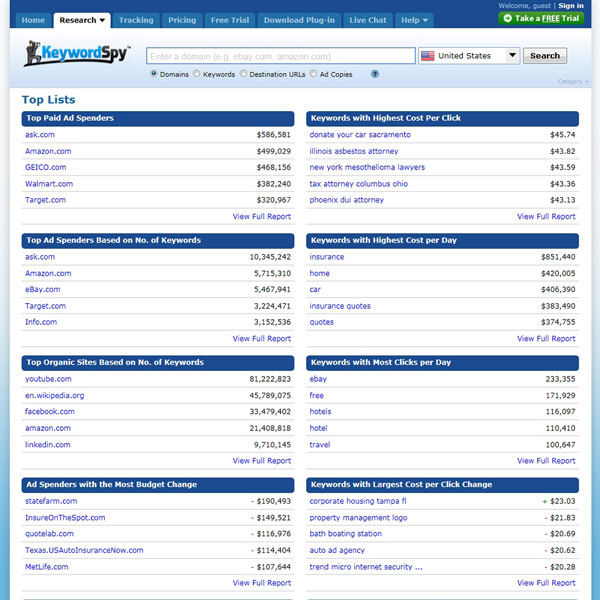
Task: Open youtube.com link
Action: 48,379
